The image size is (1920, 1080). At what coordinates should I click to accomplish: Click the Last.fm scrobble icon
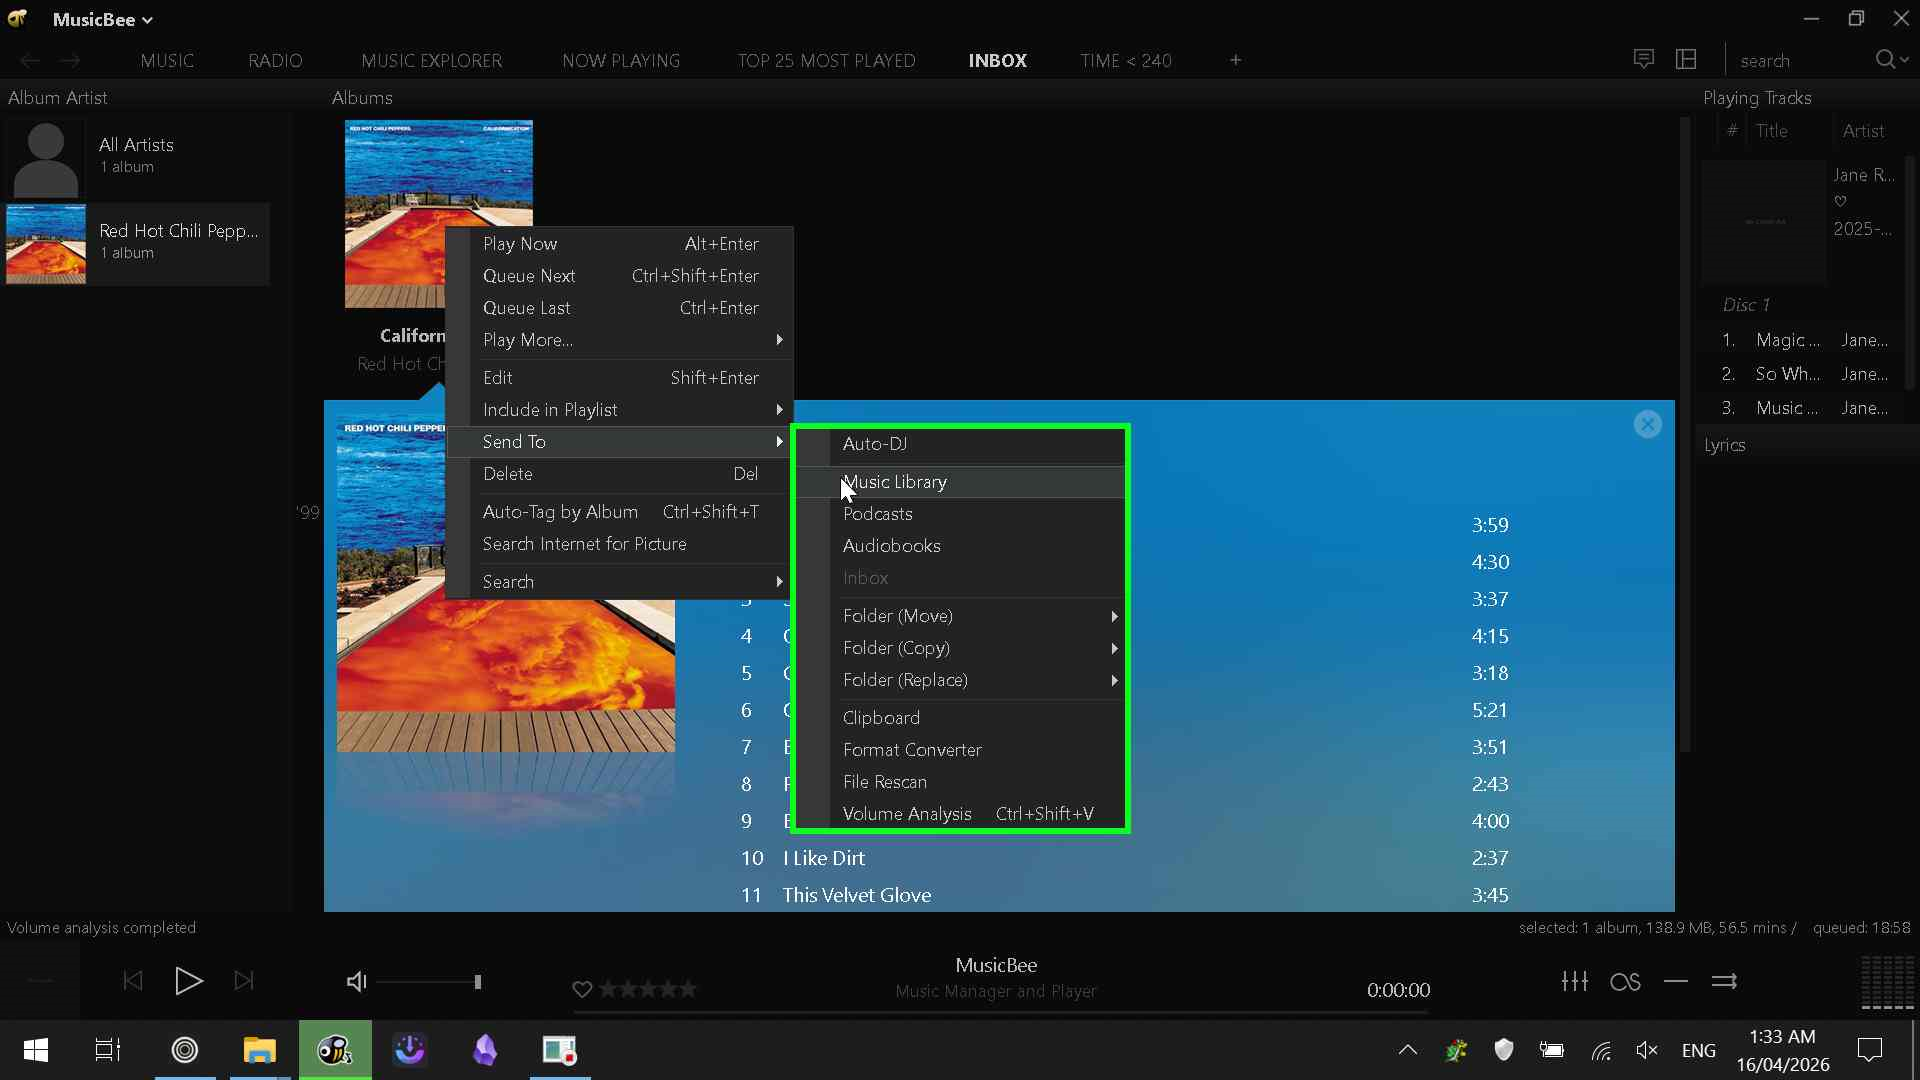point(1625,982)
